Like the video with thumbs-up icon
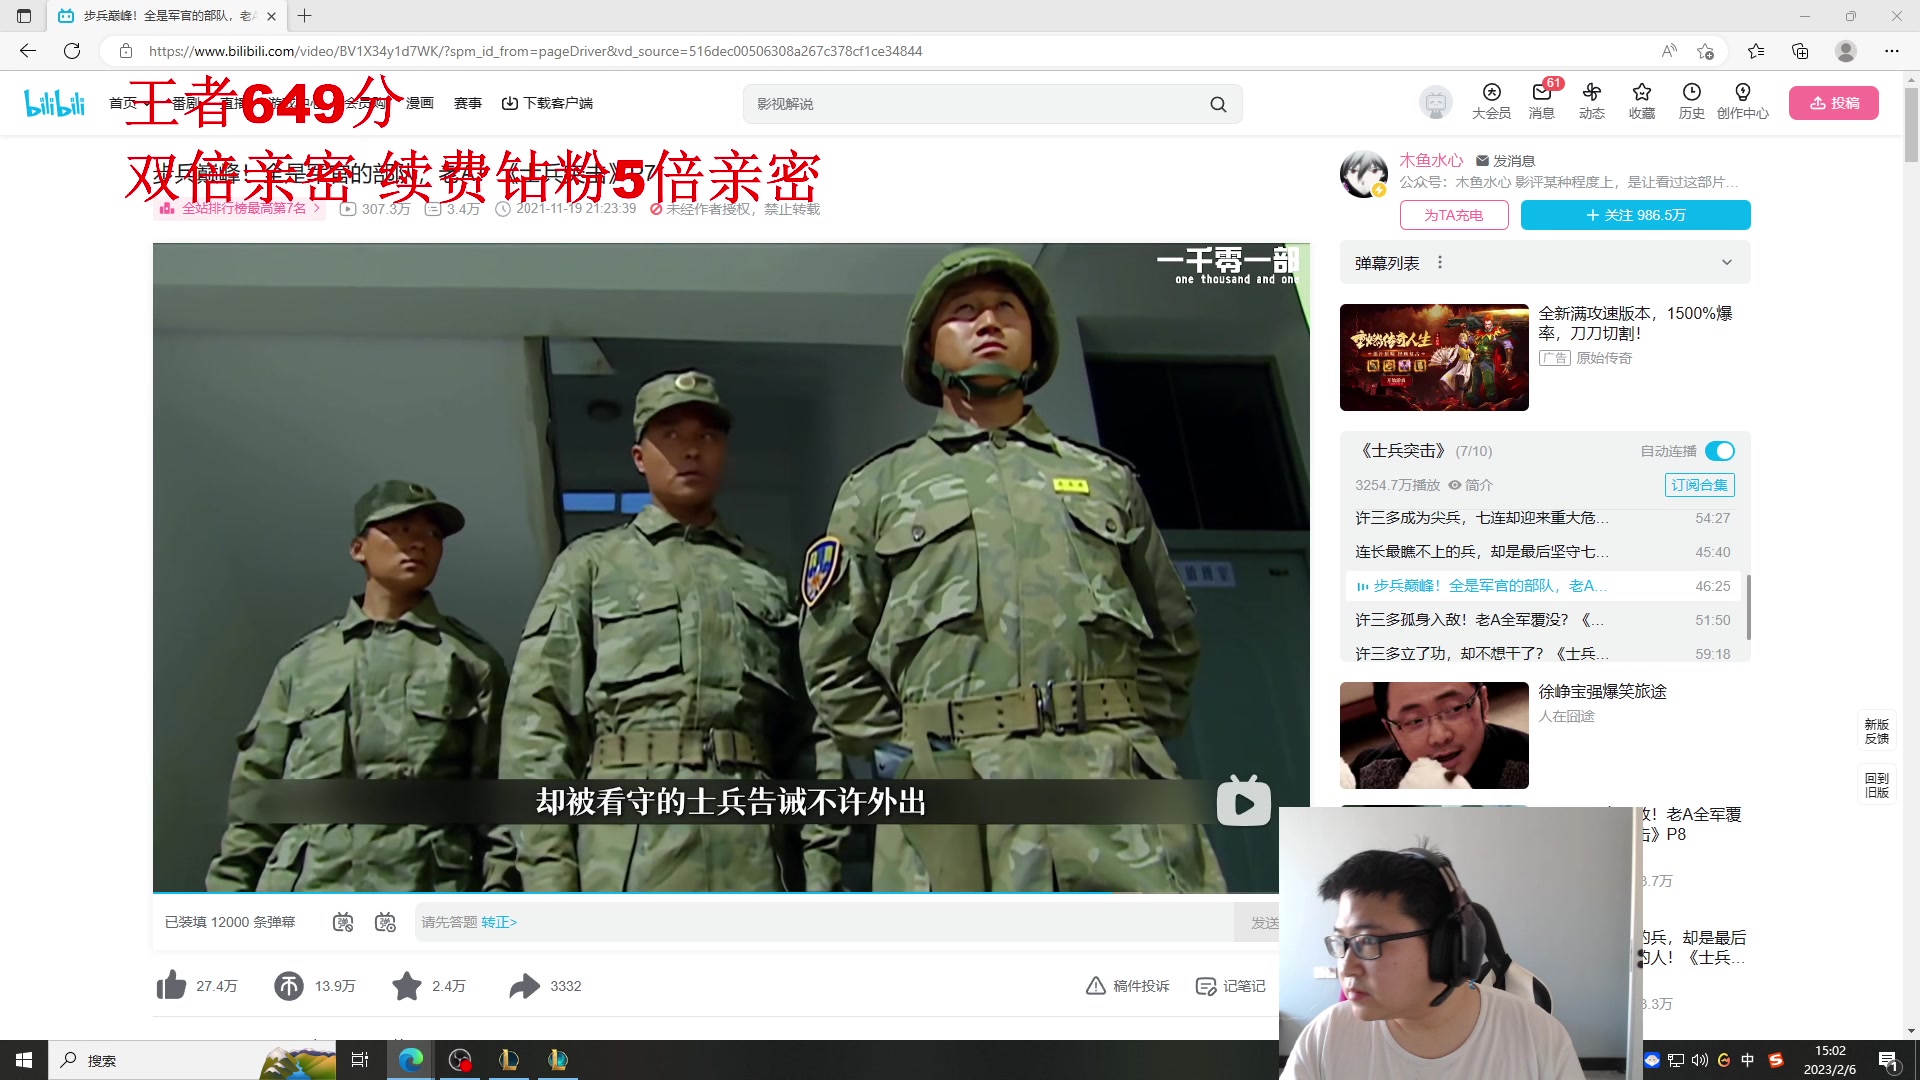Viewport: 1920px width, 1080px height. tap(172, 986)
